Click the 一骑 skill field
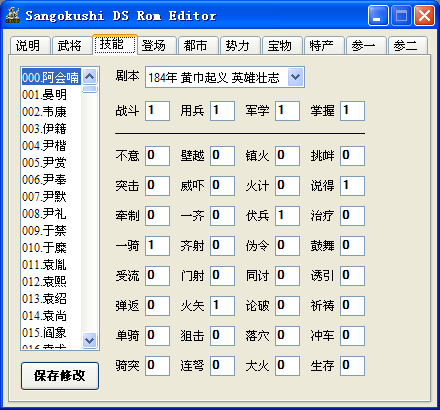The image size is (440, 410). tap(157, 246)
